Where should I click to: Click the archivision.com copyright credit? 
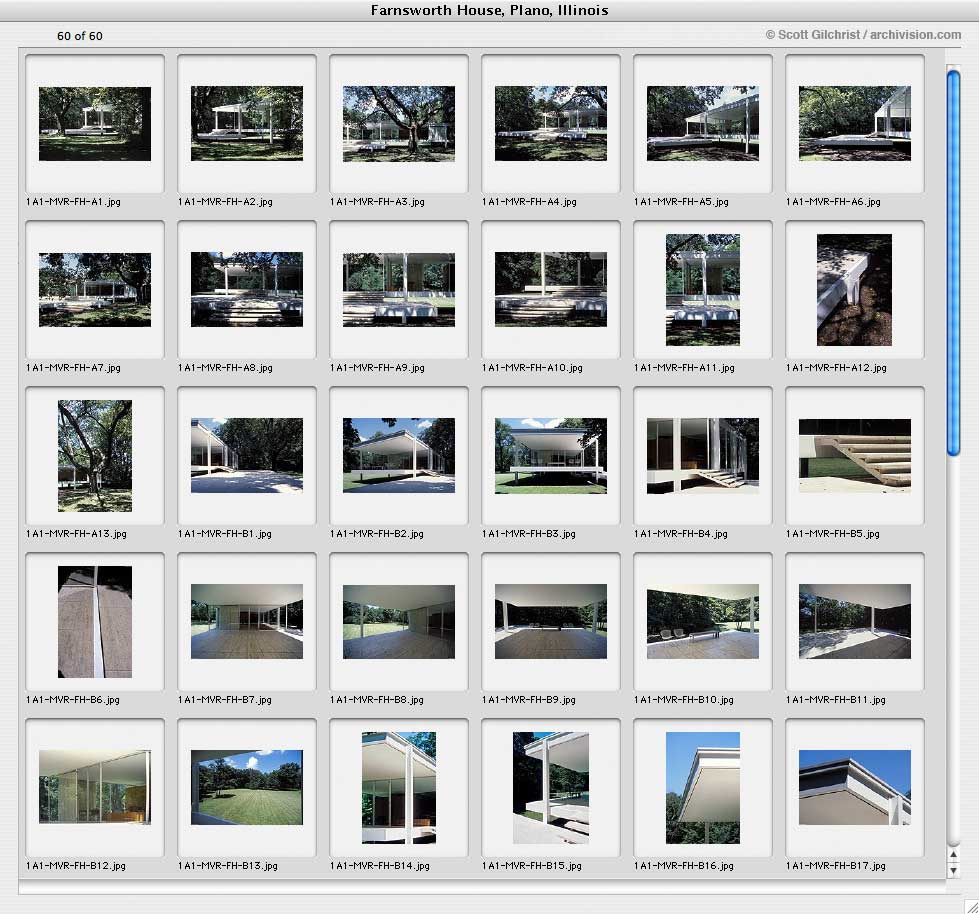pyautogui.click(x=863, y=35)
